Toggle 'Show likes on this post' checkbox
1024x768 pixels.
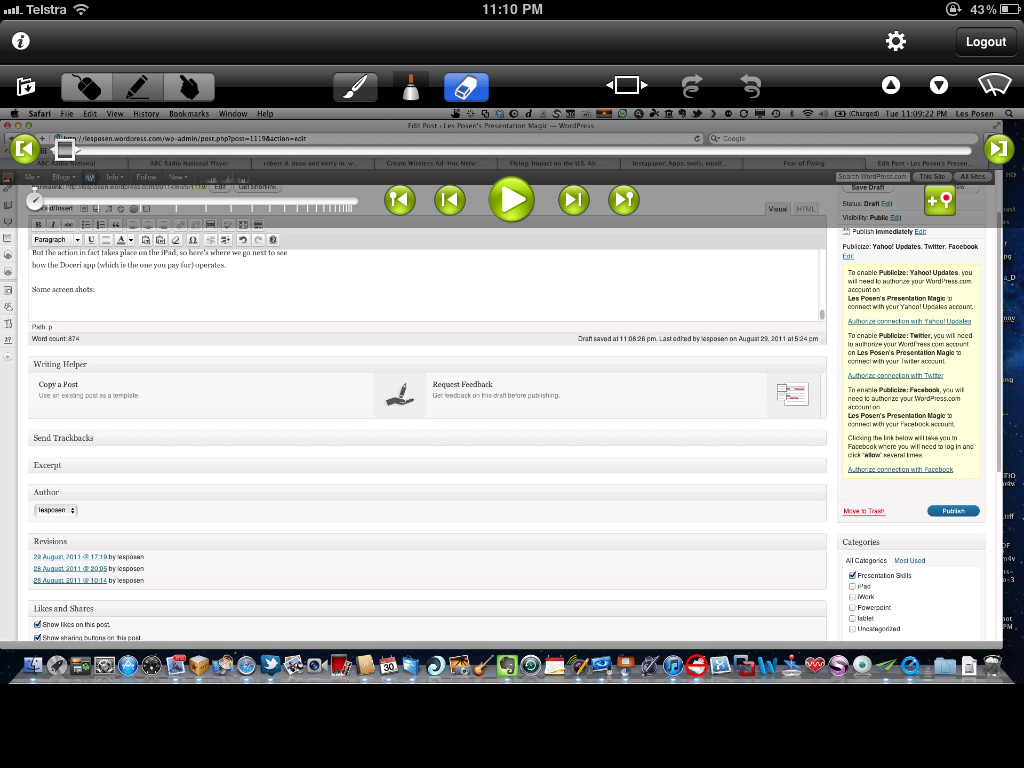pyautogui.click(x=38, y=624)
